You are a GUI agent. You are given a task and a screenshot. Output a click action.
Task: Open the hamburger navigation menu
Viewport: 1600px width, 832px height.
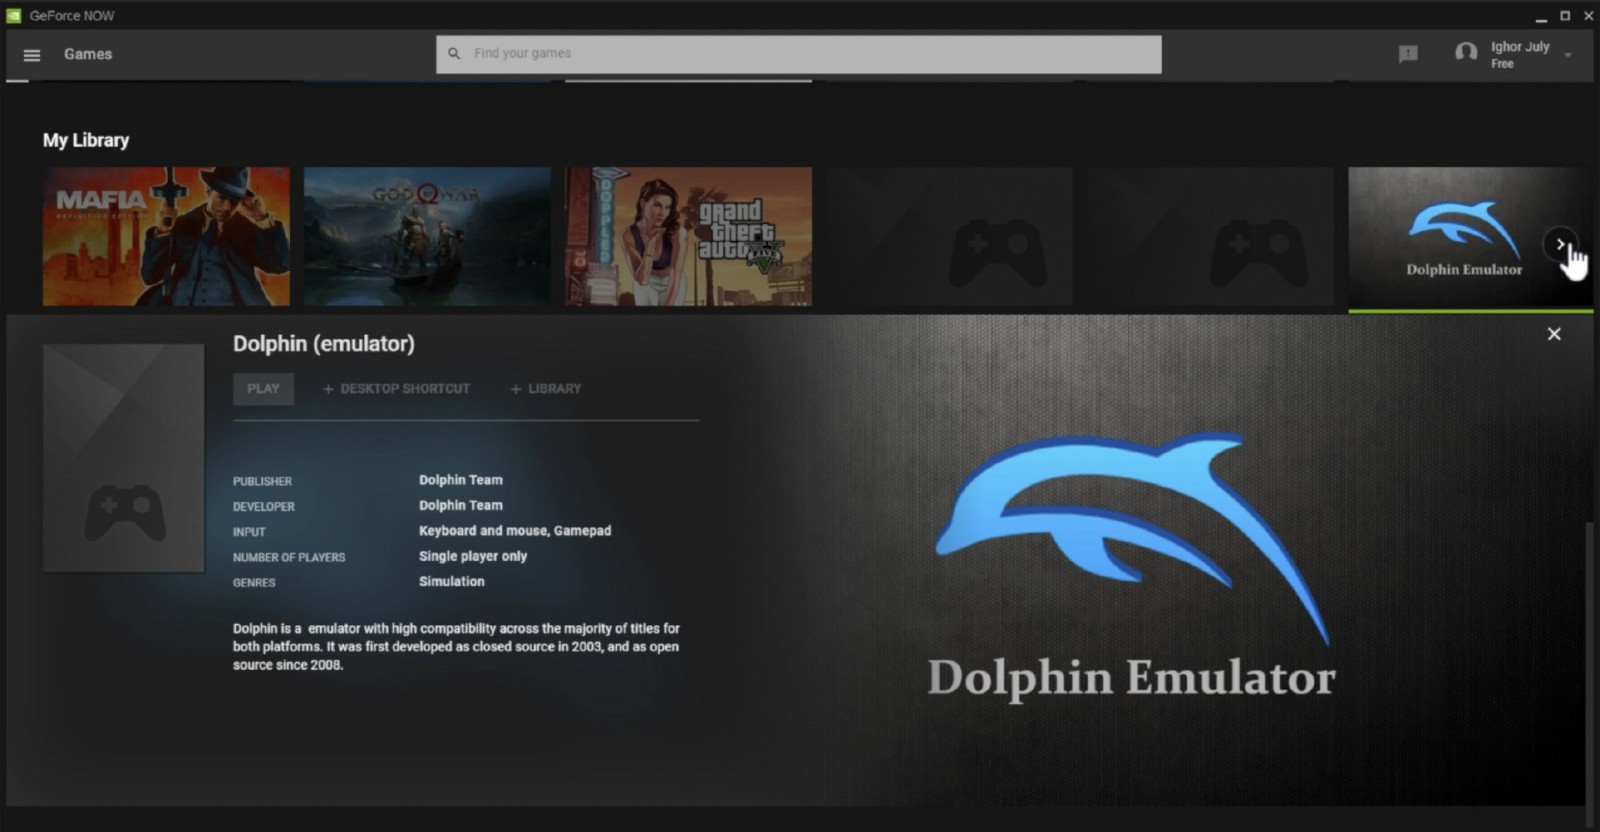[32, 55]
